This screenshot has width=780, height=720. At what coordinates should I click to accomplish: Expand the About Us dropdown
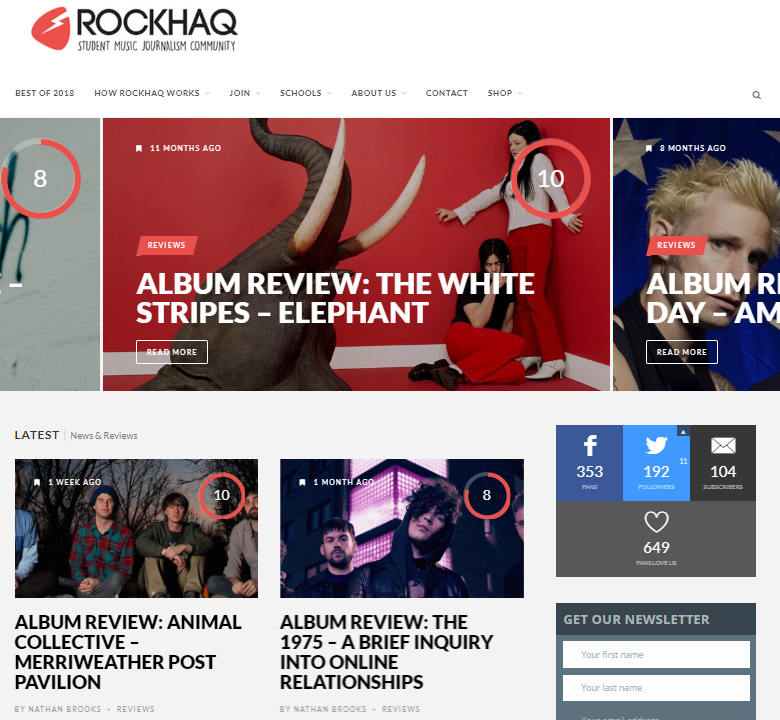coord(379,93)
